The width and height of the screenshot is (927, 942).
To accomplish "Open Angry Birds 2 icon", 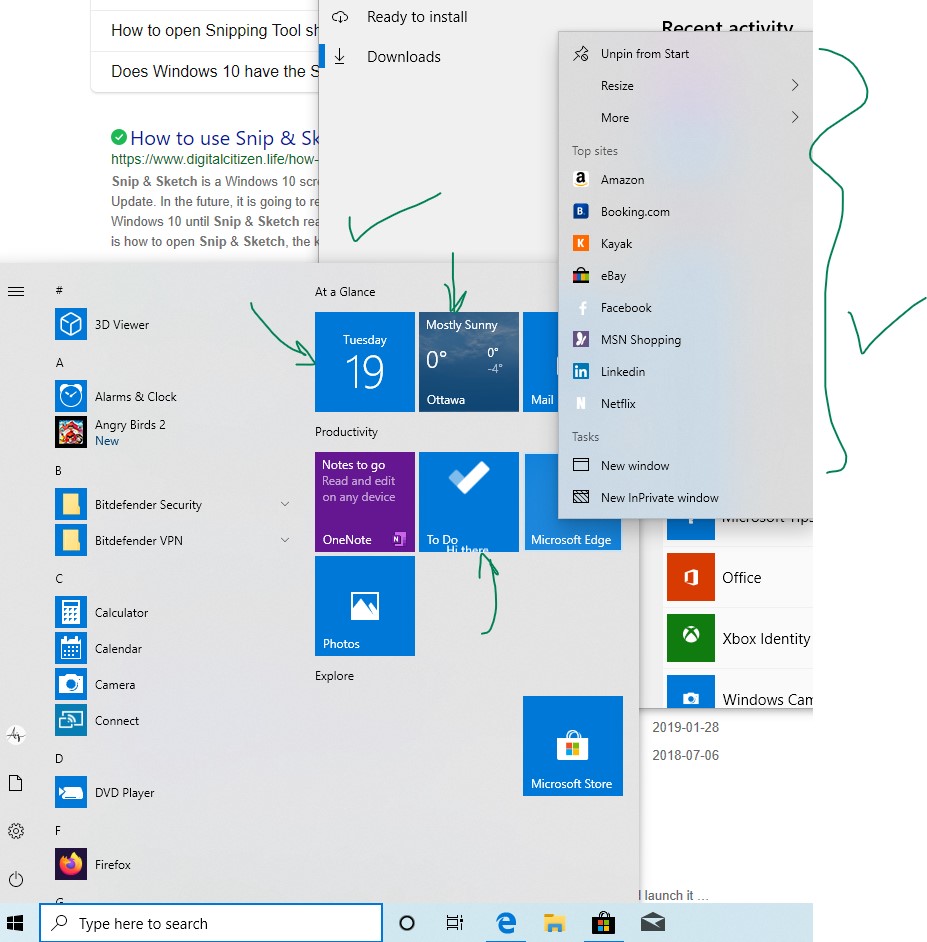I will [71, 432].
